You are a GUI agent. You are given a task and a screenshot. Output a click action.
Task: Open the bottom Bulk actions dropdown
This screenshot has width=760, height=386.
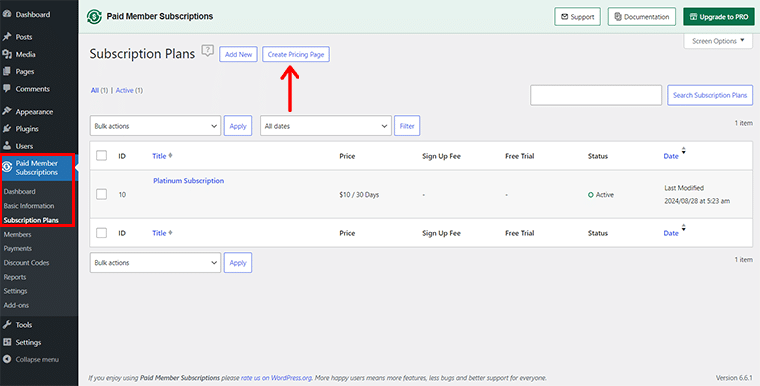(155, 263)
